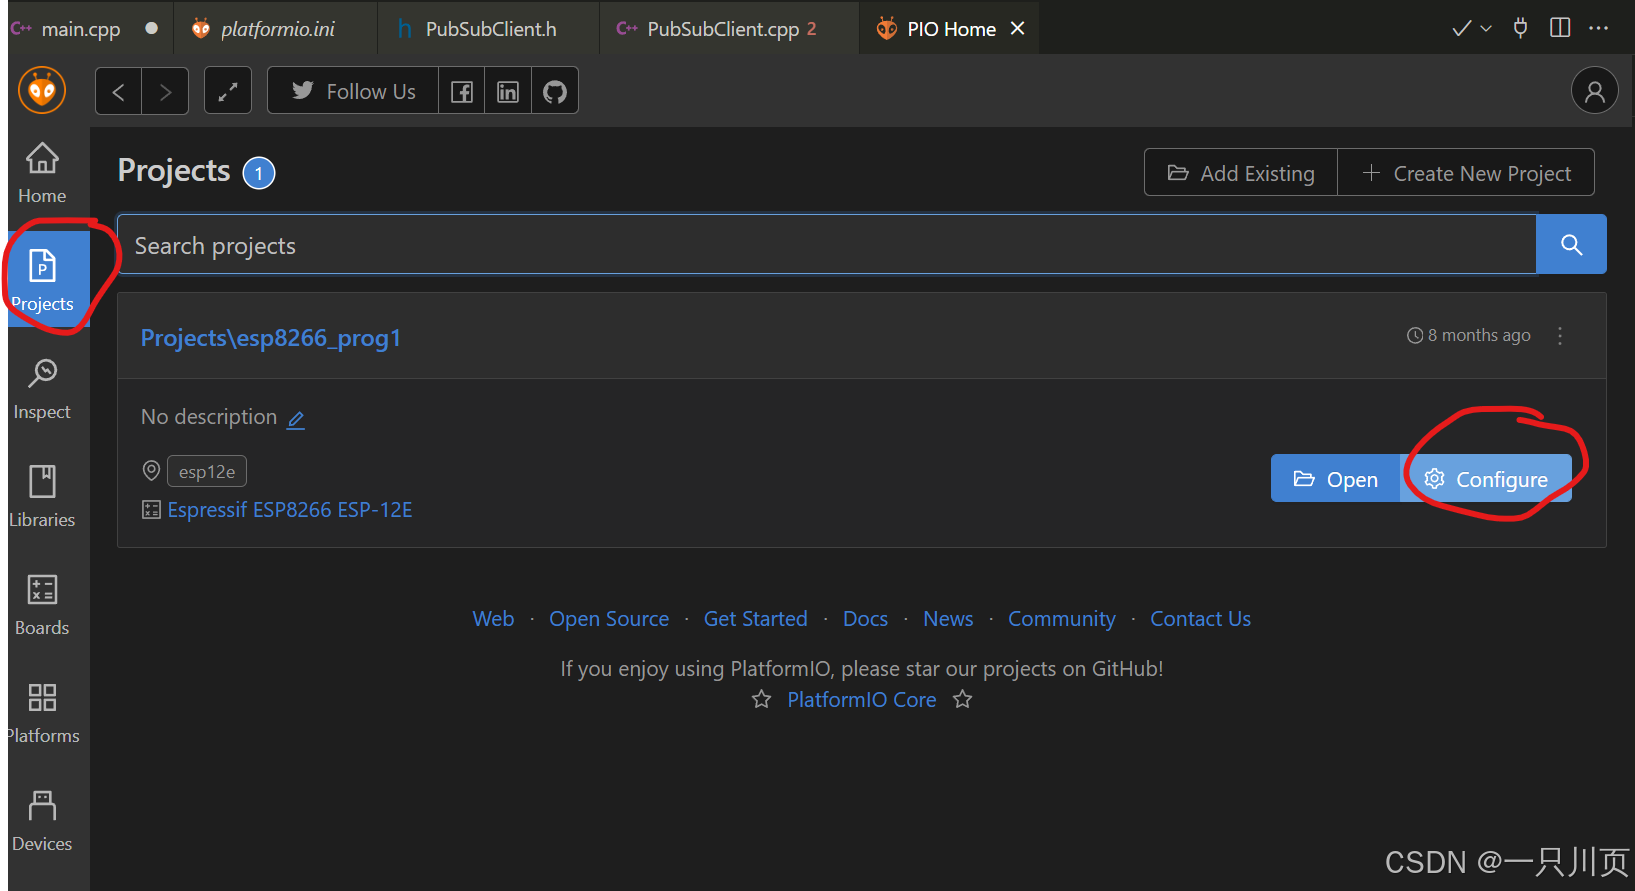1635x891 pixels.
Task: Expand PIO Home with the fullscreen arrows button
Action: click(x=228, y=92)
